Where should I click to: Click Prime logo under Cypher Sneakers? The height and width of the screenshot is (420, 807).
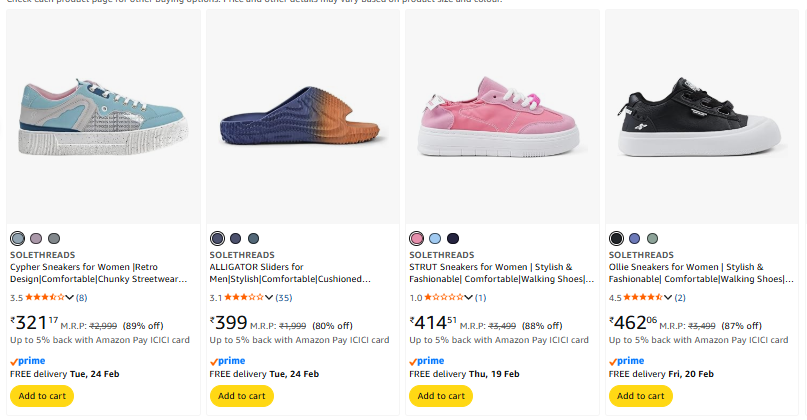pyautogui.click(x=27, y=361)
